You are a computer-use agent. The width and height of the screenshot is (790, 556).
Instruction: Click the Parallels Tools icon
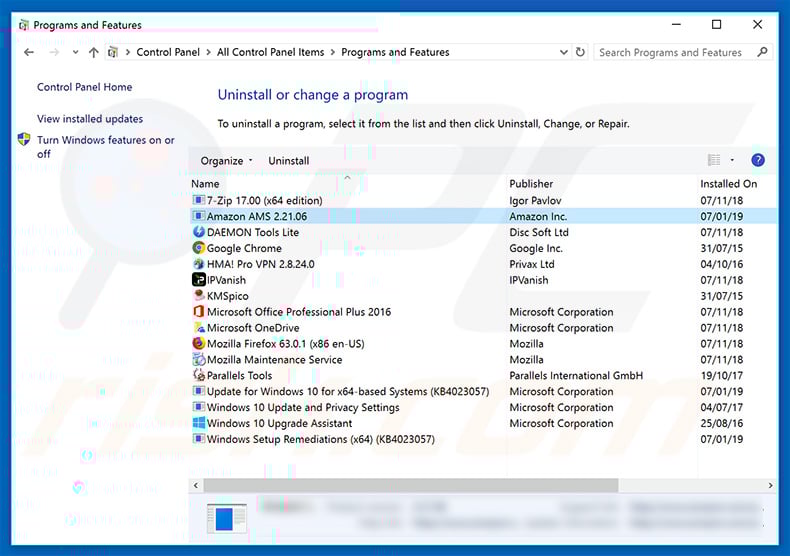click(x=199, y=375)
